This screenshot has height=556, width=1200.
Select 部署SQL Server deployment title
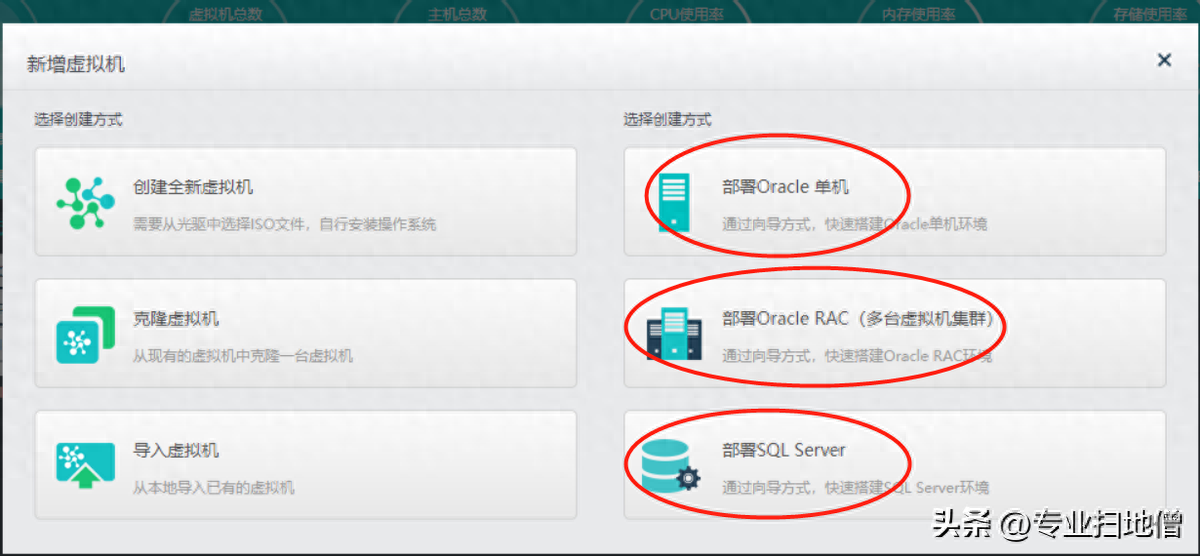[x=783, y=450]
